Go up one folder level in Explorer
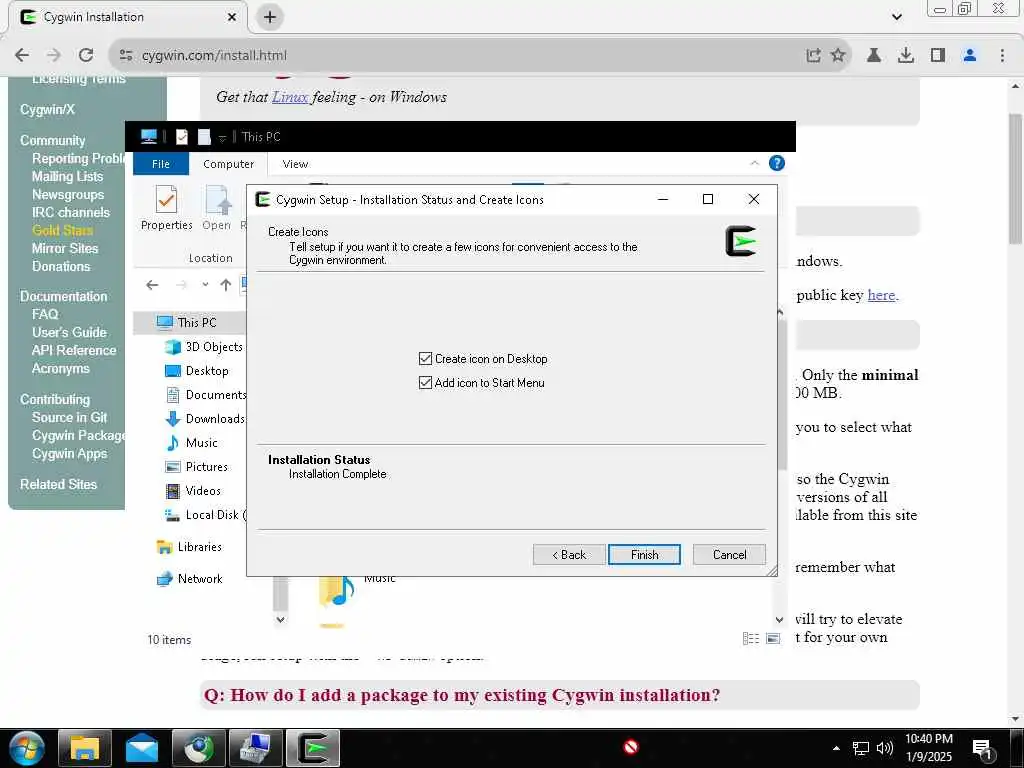Image resolution: width=1024 pixels, height=768 pixels. (x=225, y=285)
